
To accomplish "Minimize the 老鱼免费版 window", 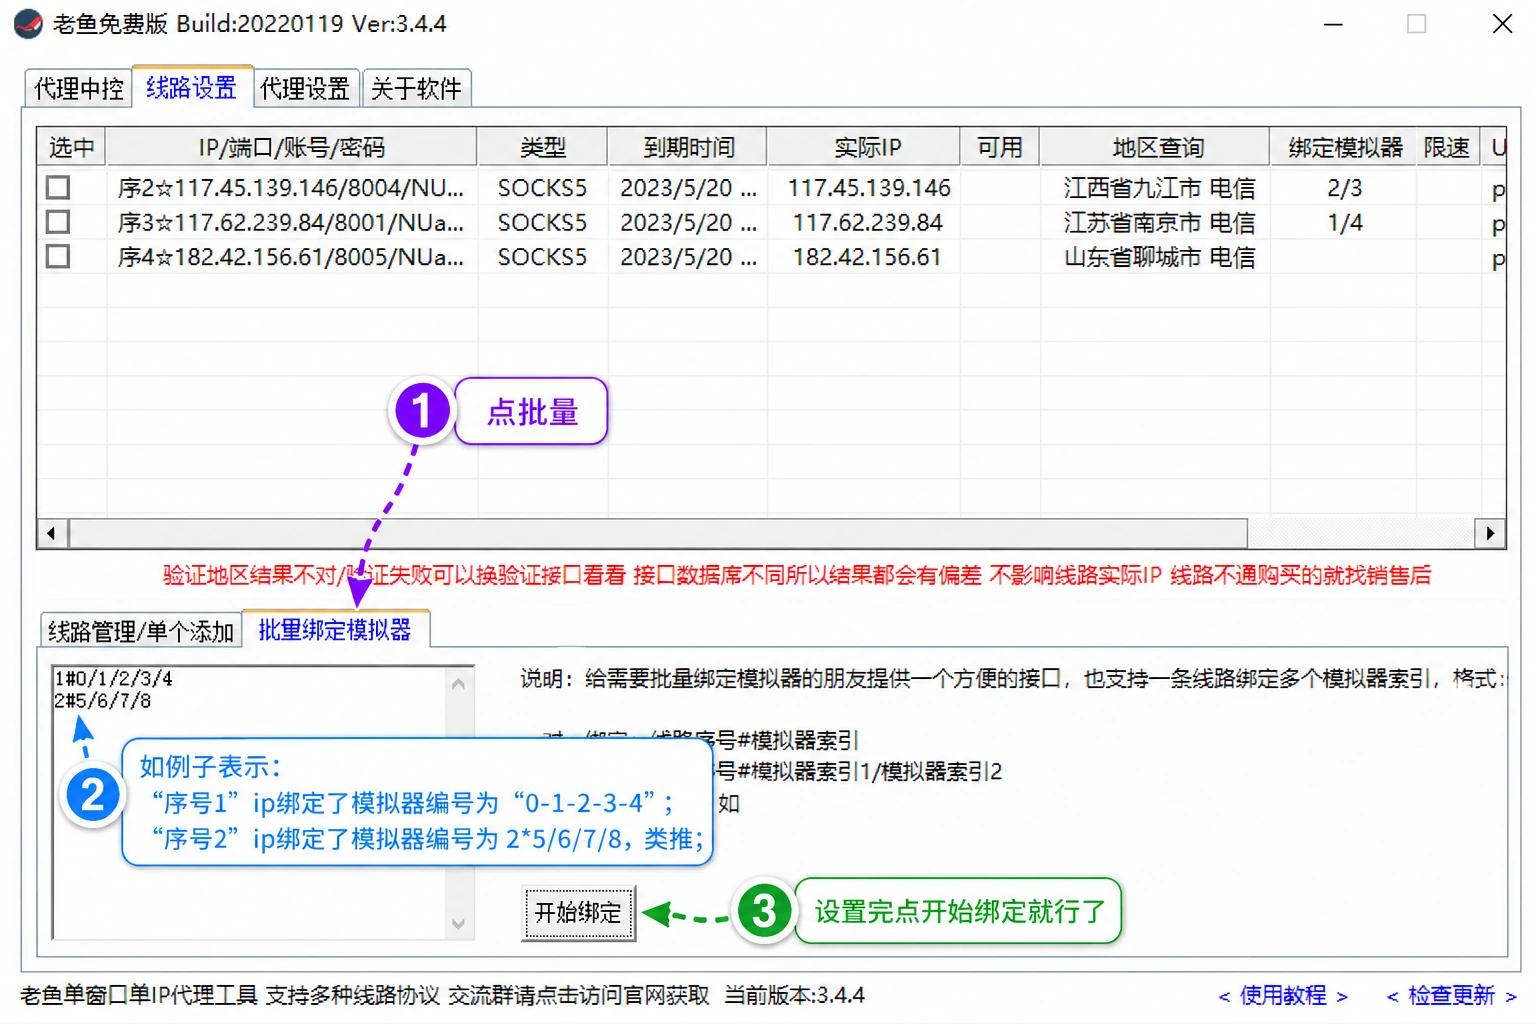I will click(x=1333, y=24).
